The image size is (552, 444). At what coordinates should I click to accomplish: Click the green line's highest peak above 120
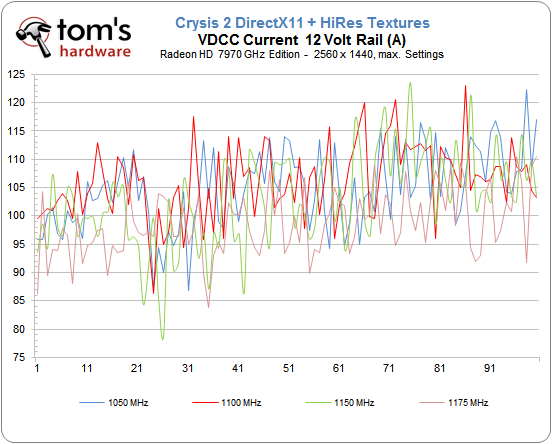[410, 83]
